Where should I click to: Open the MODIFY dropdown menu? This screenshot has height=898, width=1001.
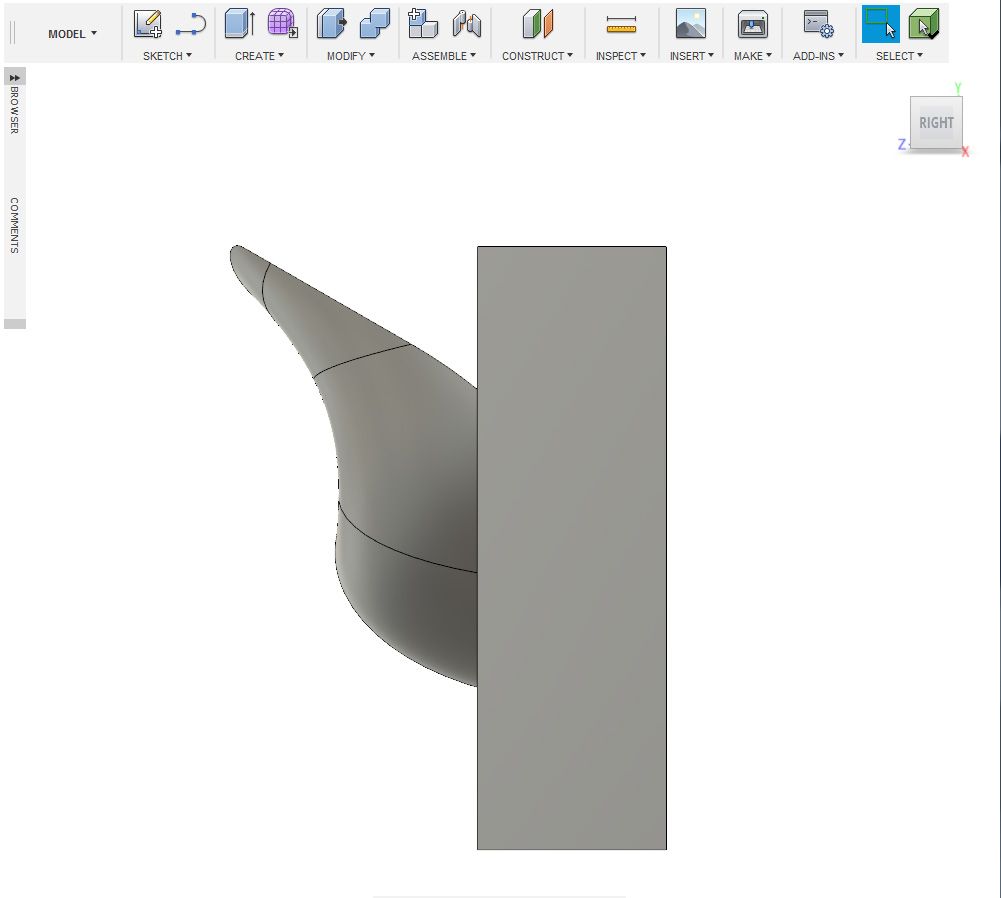click(350, 56)
